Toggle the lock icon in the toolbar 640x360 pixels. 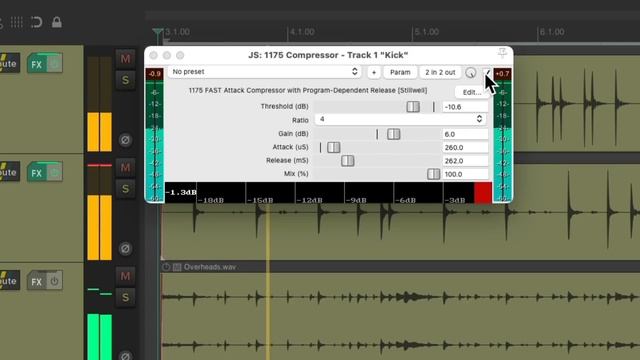(57, 22)
